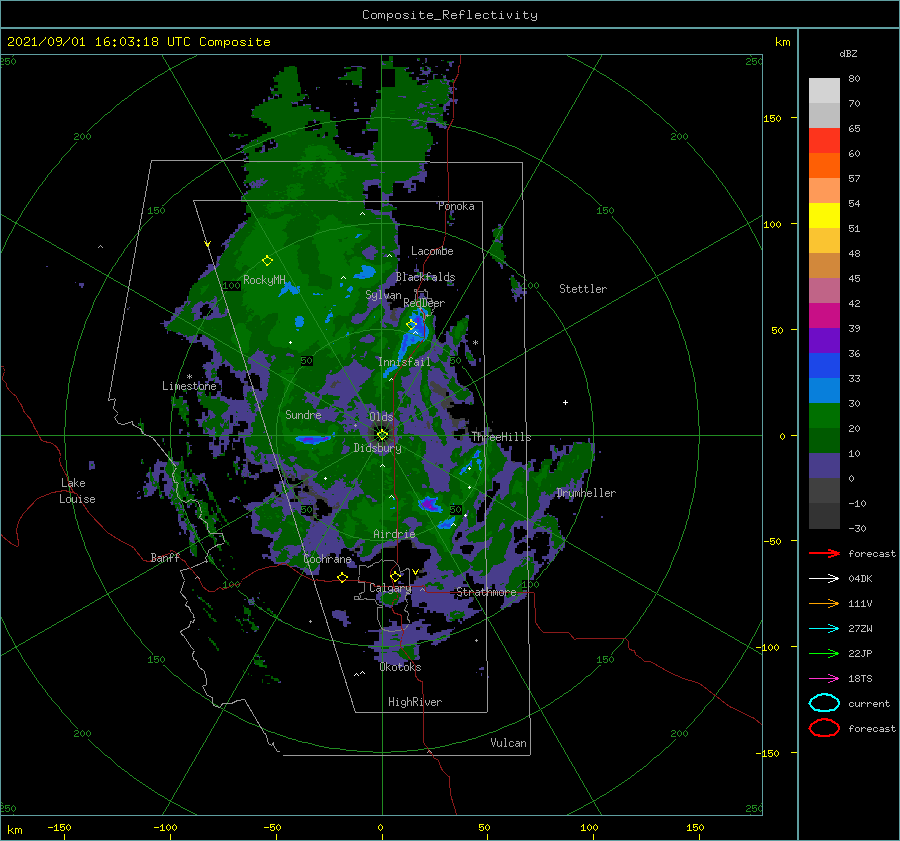Pick the yellow 51–54 dBZ color swatch
The height and width of the screenshot is (841, 900).
tap(824, 216)
